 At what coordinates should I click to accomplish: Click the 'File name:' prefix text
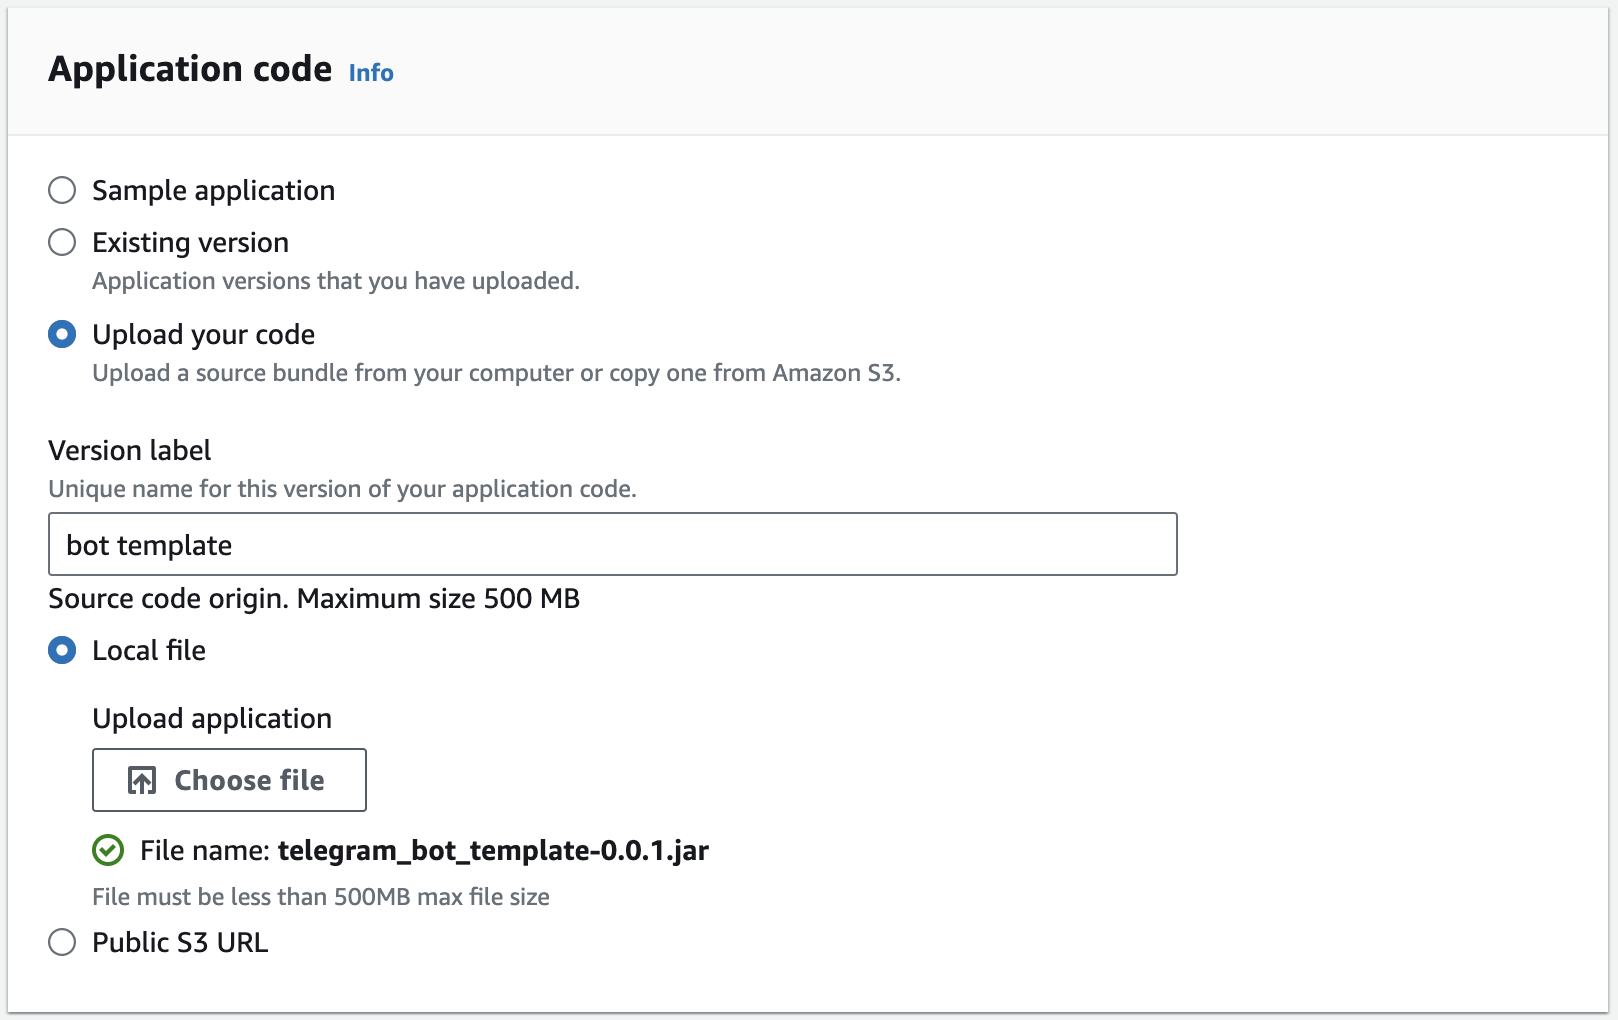point(205,850)
